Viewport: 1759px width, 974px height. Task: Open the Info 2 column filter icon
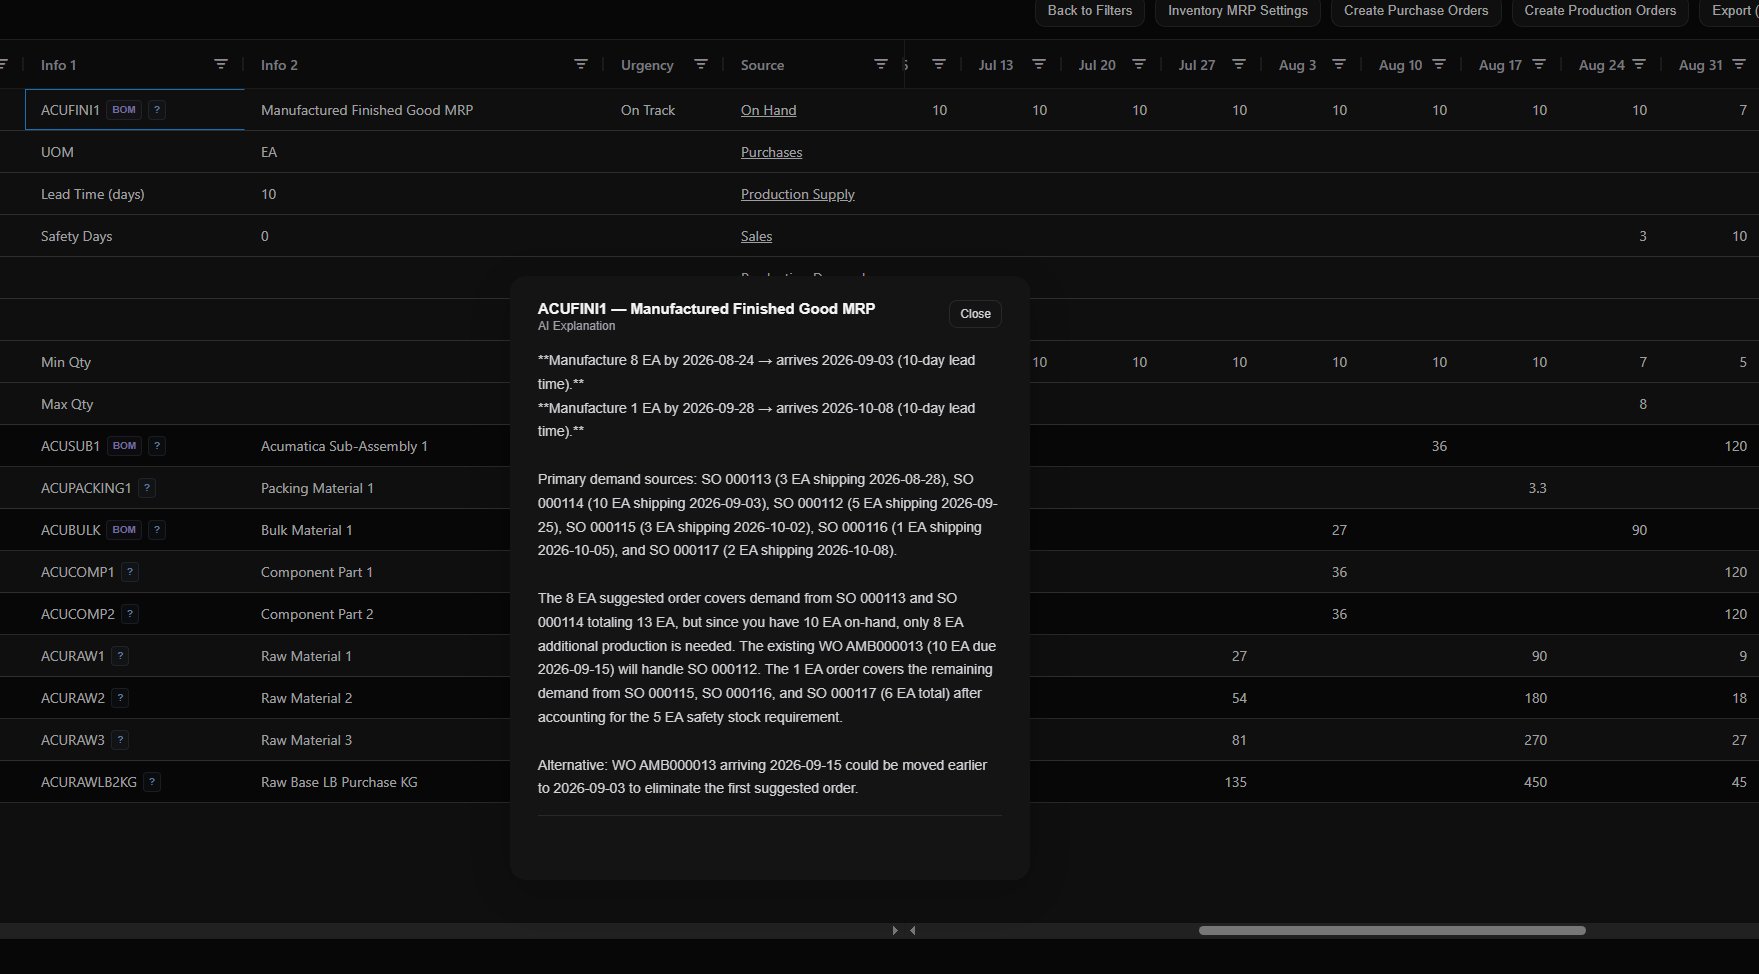pyautogui.click(x=581, y=64)
